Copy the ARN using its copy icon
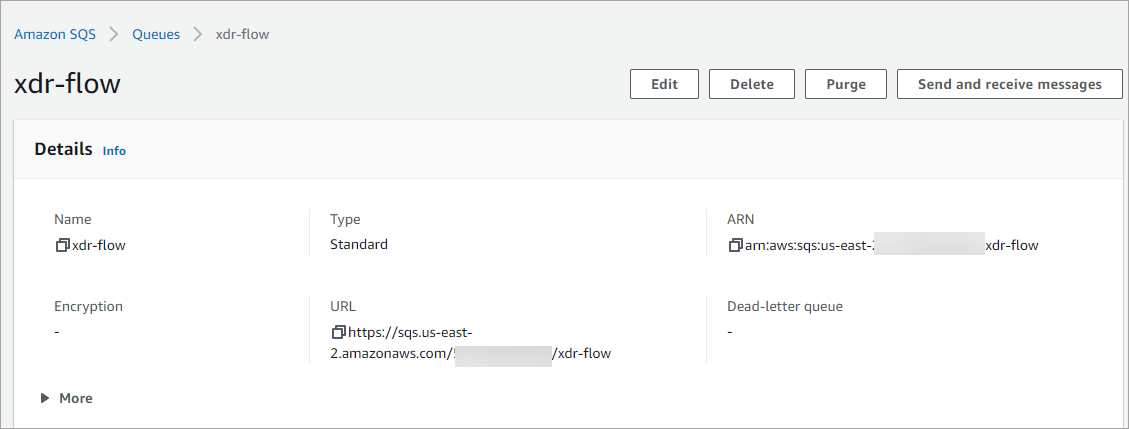The image size is (1129, 429). (x=734, y=245)
